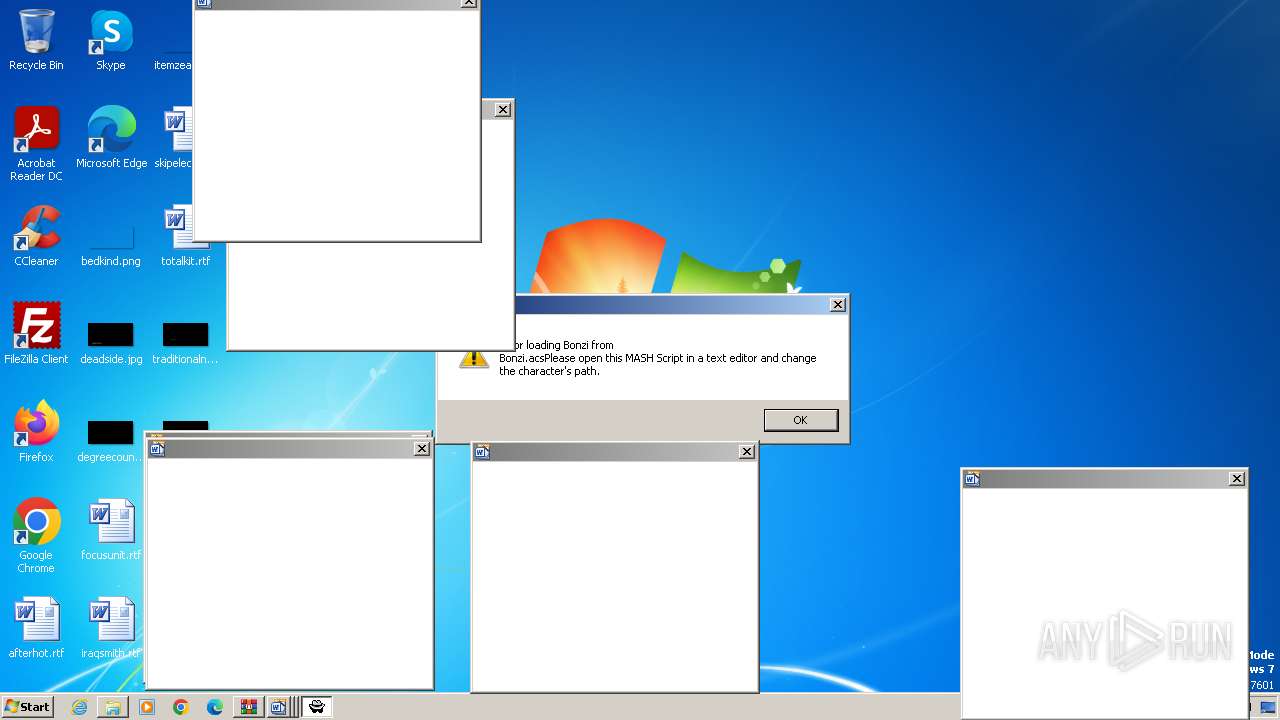Open Microsoft Edge desktop shortcut

click(x=111, y=138)
